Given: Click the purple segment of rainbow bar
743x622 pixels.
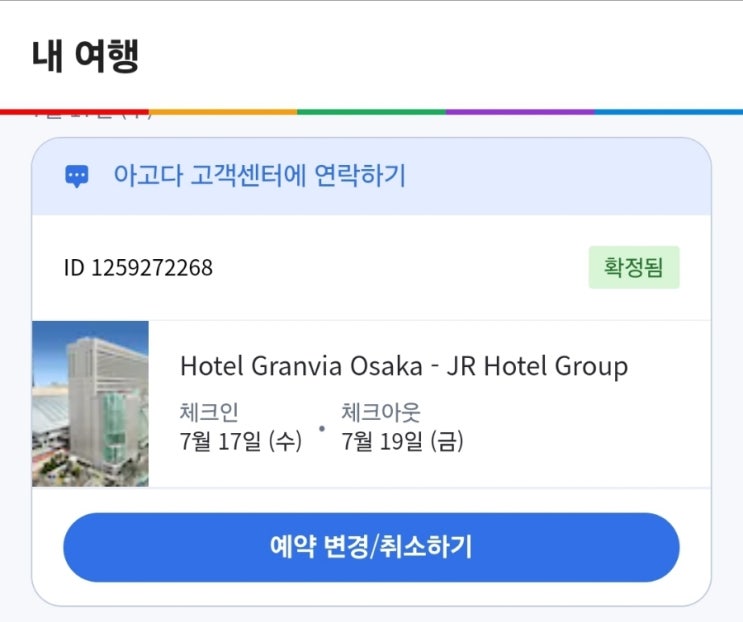Looking at the screenshot, I should click(520, 112).
